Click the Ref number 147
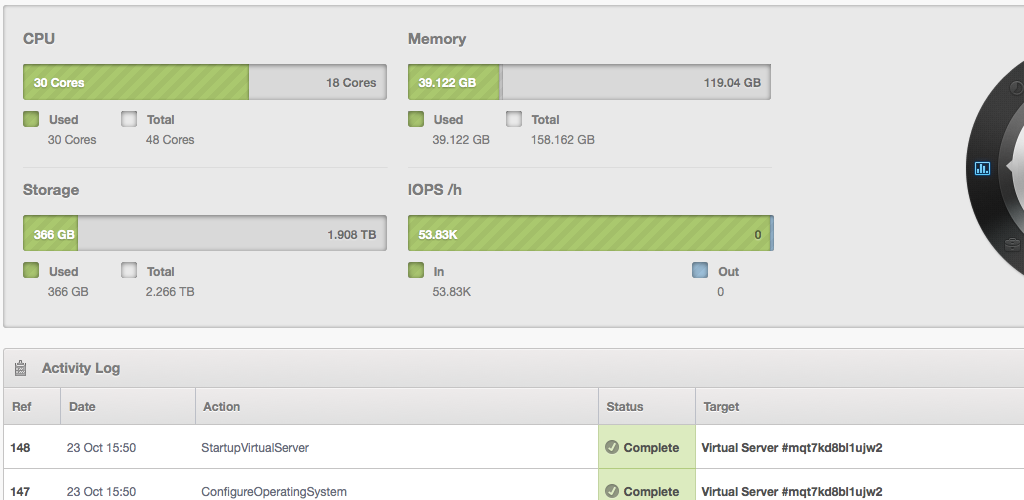1024x500 pixels. pos(20,492)
